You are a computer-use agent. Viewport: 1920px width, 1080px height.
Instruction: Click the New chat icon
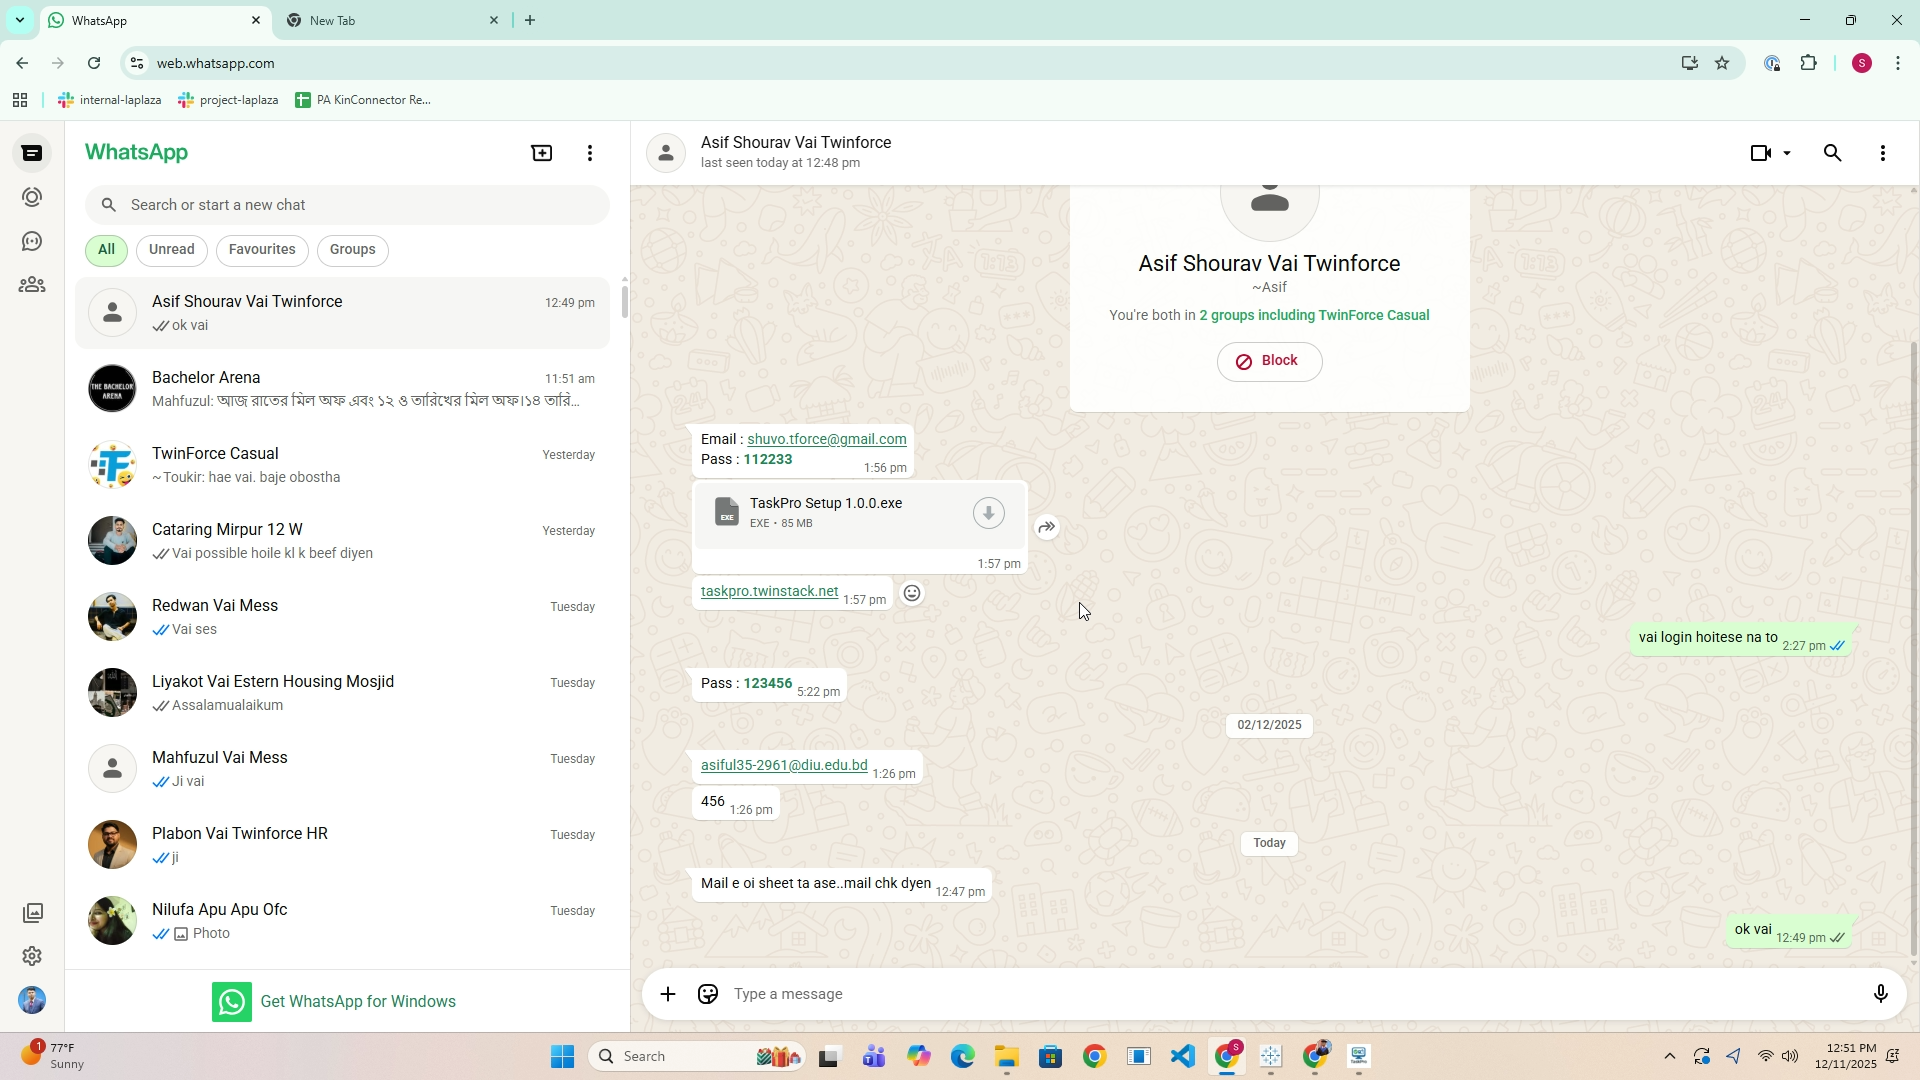pyautogui.click(x=541, y=153)
